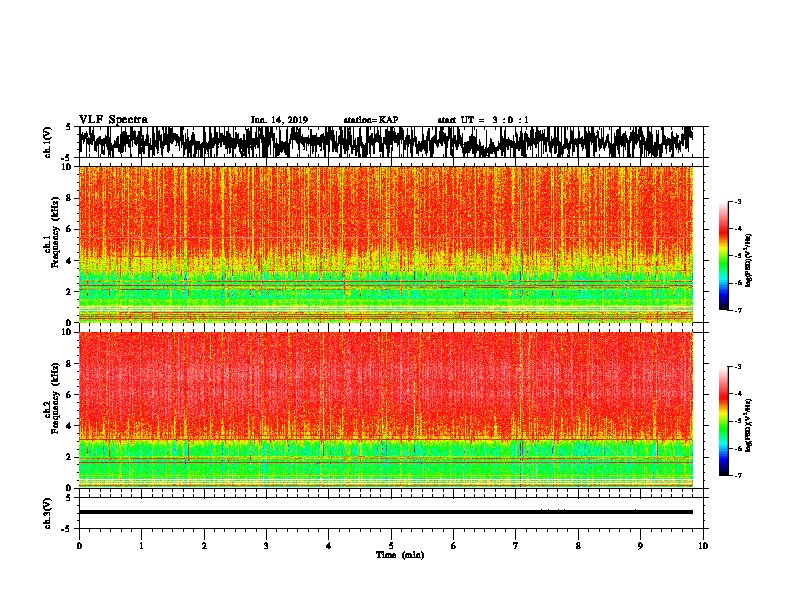Click the start UT time label

coord(483,120)
